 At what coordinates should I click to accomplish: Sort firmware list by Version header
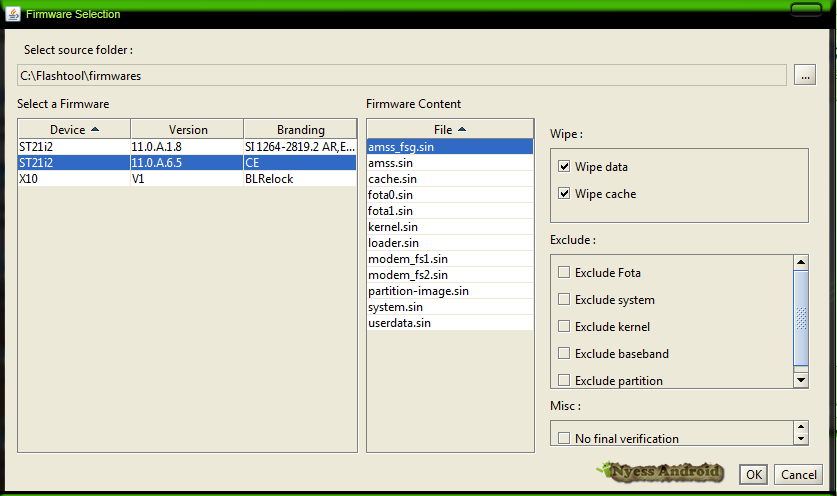[187, 130]
